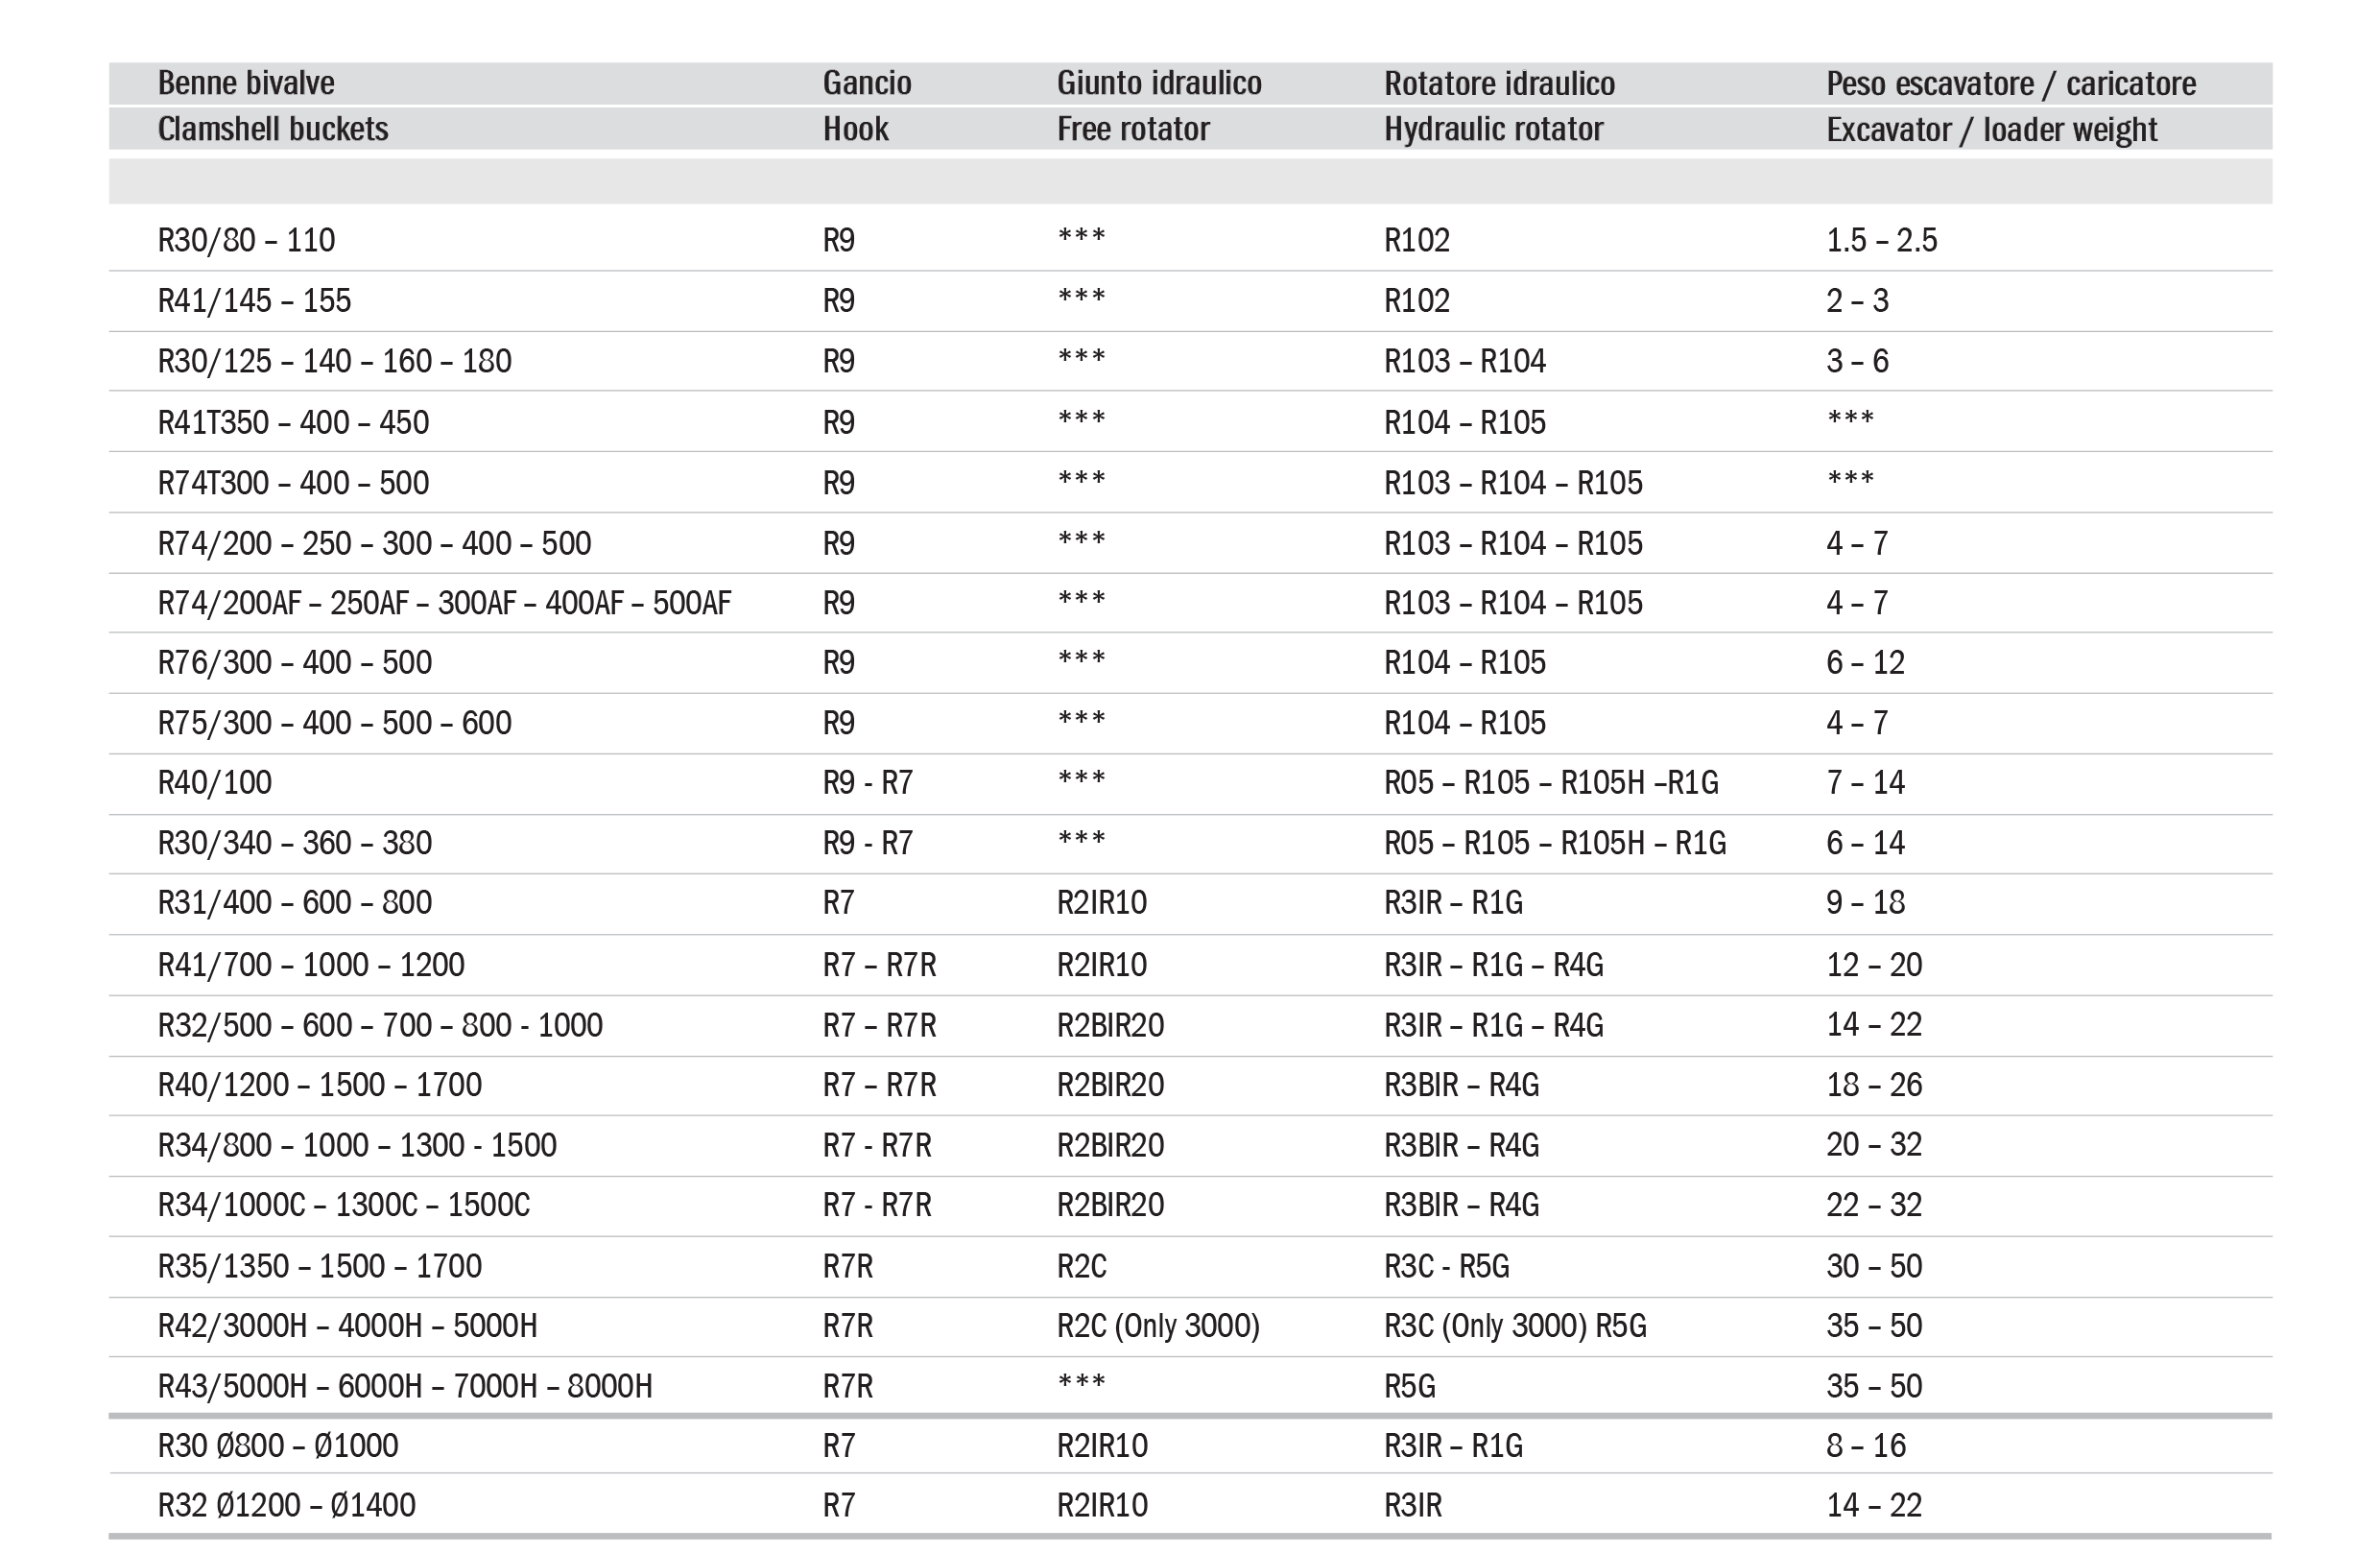Click 'R3C (Only 3000) R5G' cell
This screenshot has width=2380, height=1553.
click(1514, 1326)
